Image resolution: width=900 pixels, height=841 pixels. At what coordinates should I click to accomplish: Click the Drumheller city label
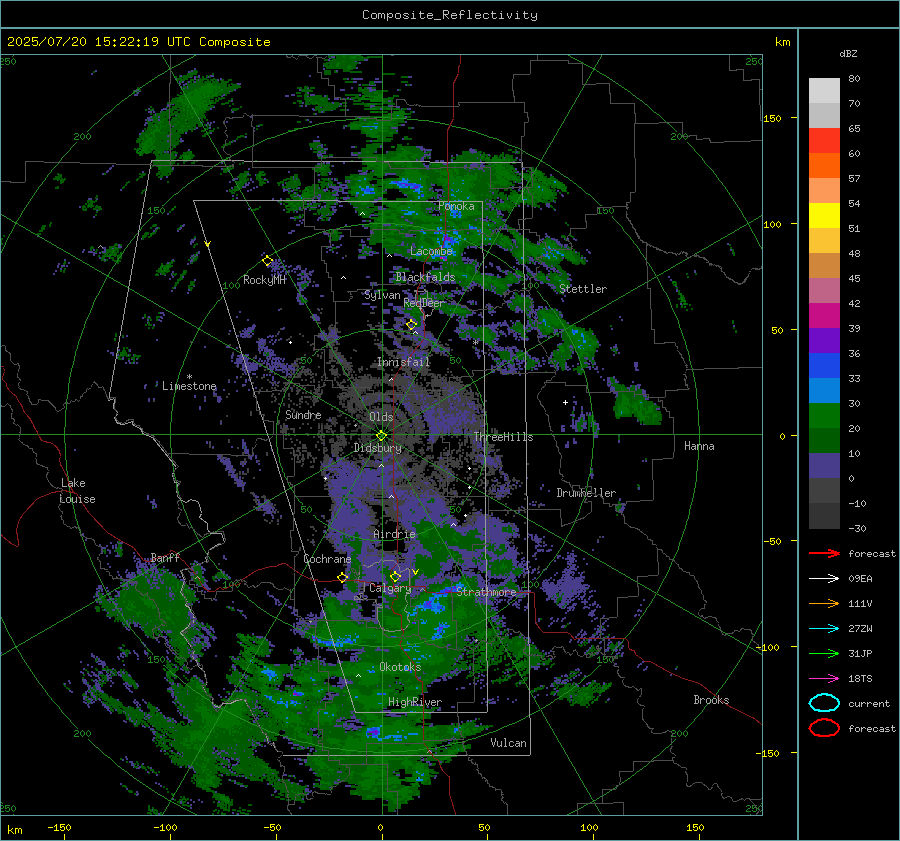coord(586,493)
